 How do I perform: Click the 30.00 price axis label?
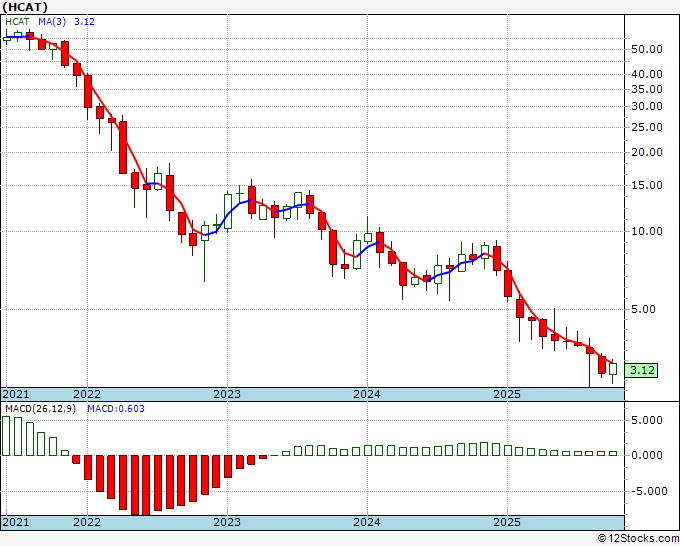[x=647, y=106]
